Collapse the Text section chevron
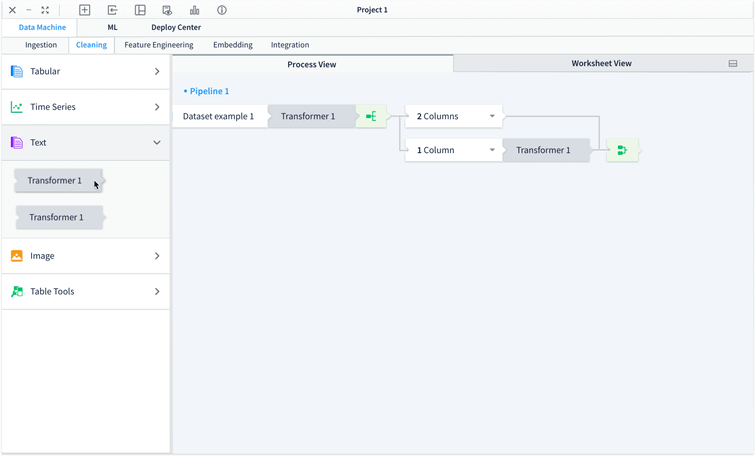 (157, 143)
